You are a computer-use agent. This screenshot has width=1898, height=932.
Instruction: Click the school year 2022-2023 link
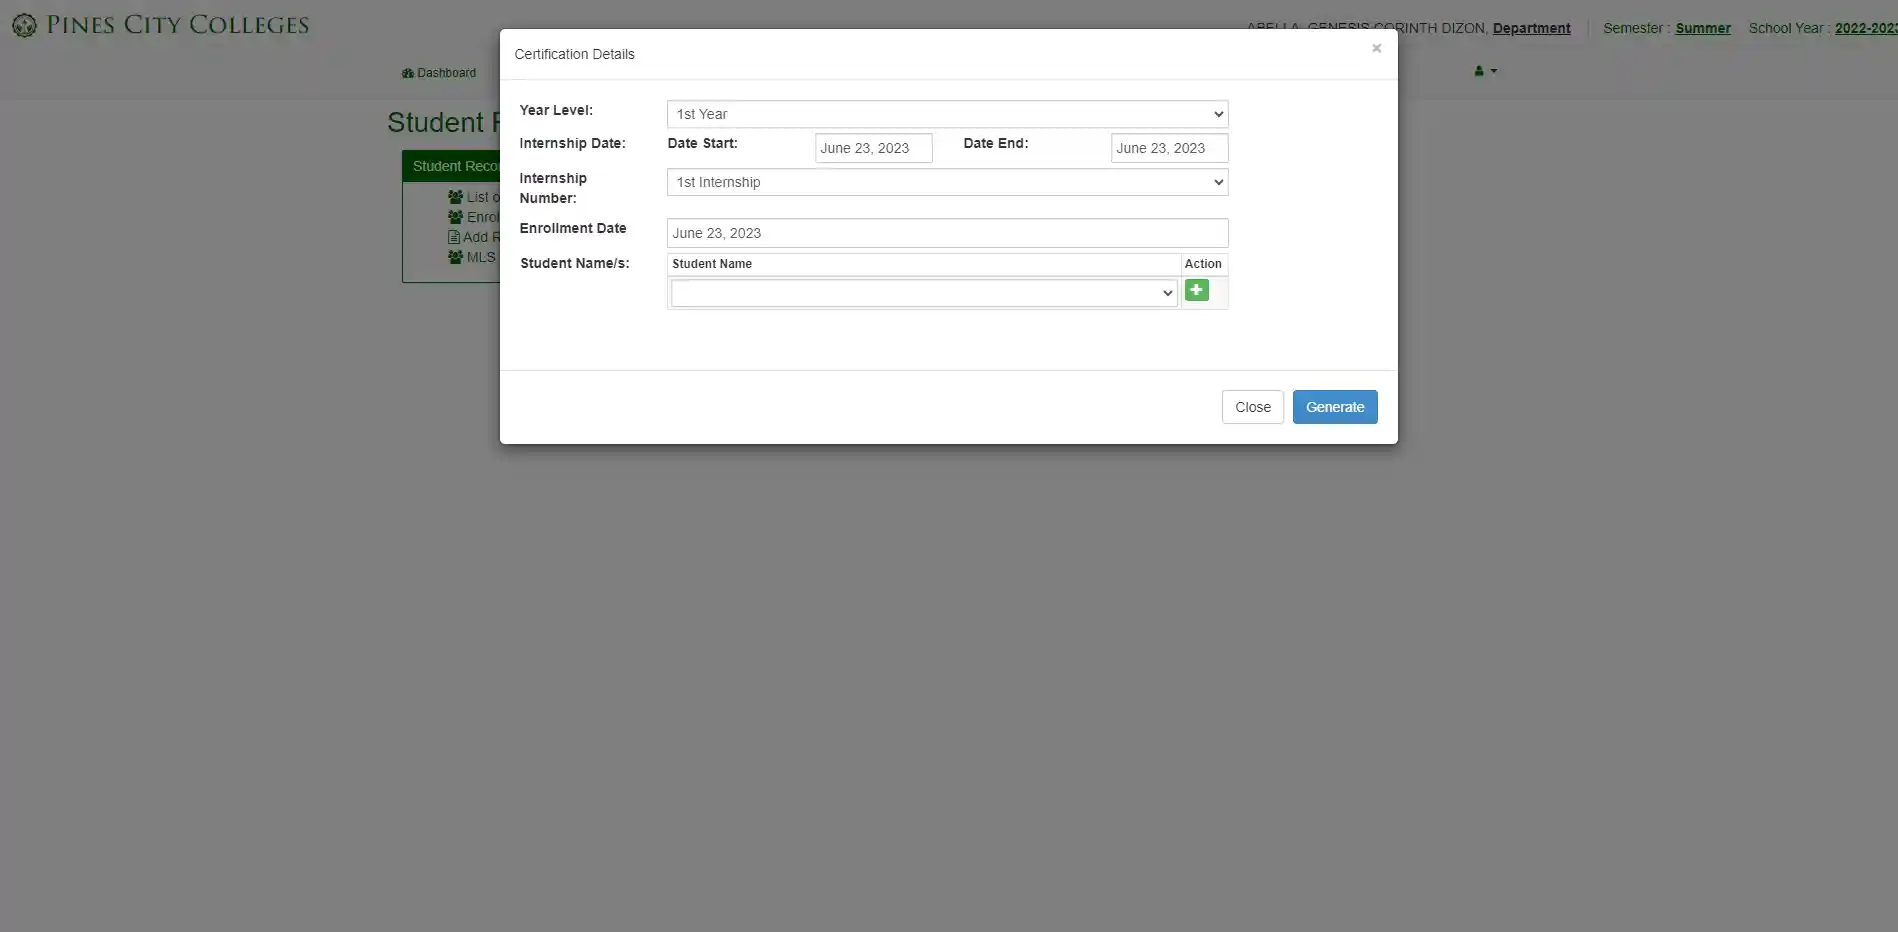(x=1866, y=28)
